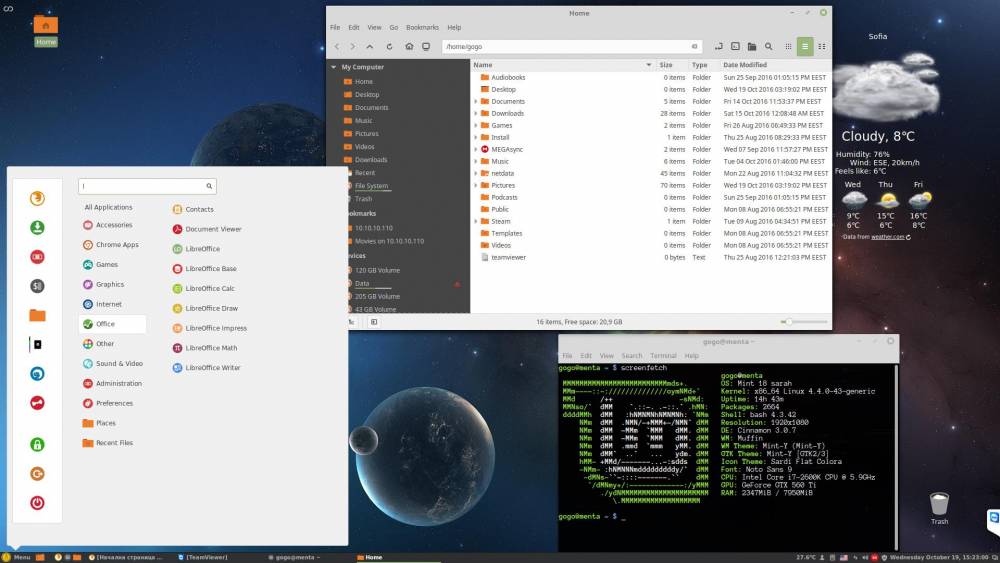The width and height of the screenshot is (1000, 563).
Task: Create a new folder via toolbar icon
Action: (752, 47)
